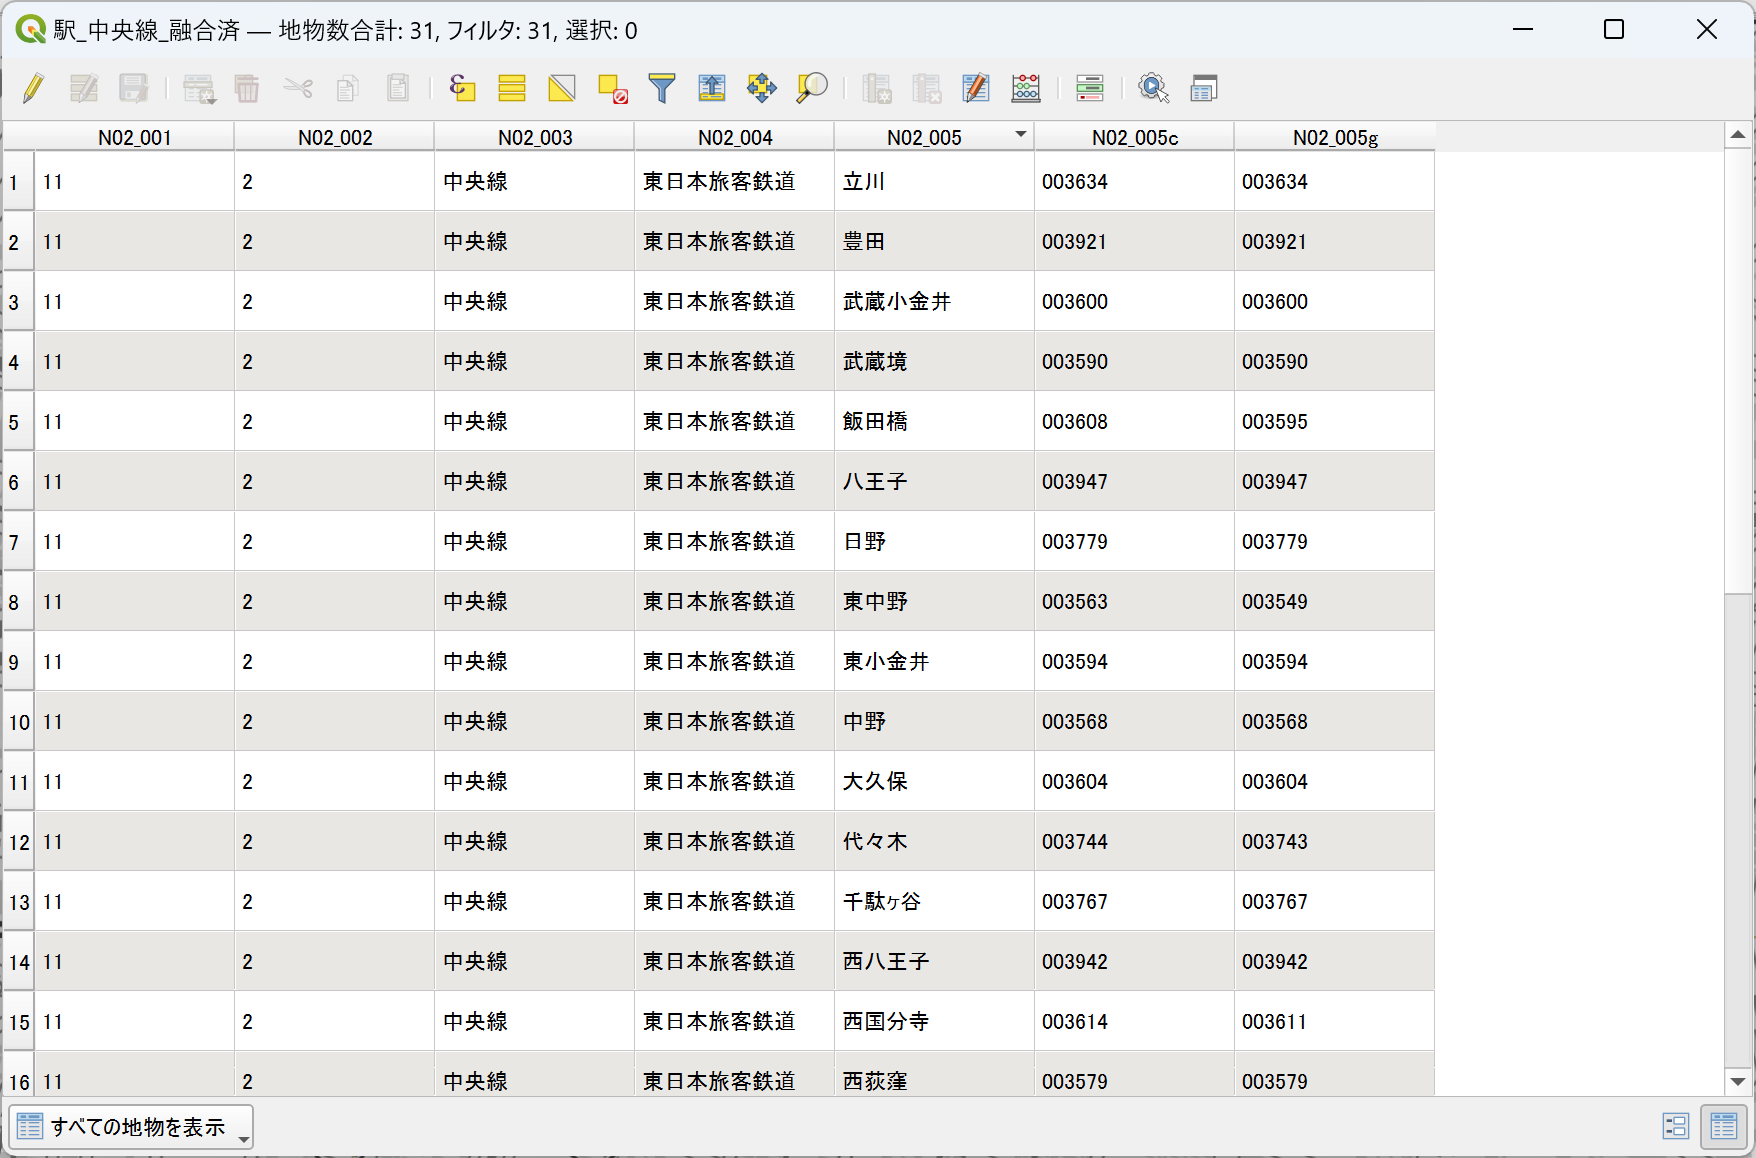Image resolution: width=1756 pixels, height=1158 pixels.
Task: Open select features by expression
Action: click(x=462, y=88)
